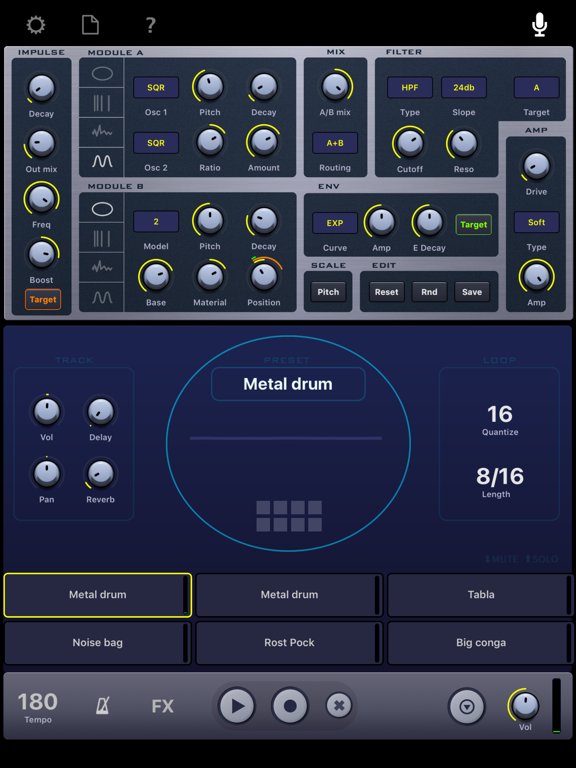Viewport: 576px width, 768px height.
Task: Click the Rnd randomize button
Action: point(429,292)
